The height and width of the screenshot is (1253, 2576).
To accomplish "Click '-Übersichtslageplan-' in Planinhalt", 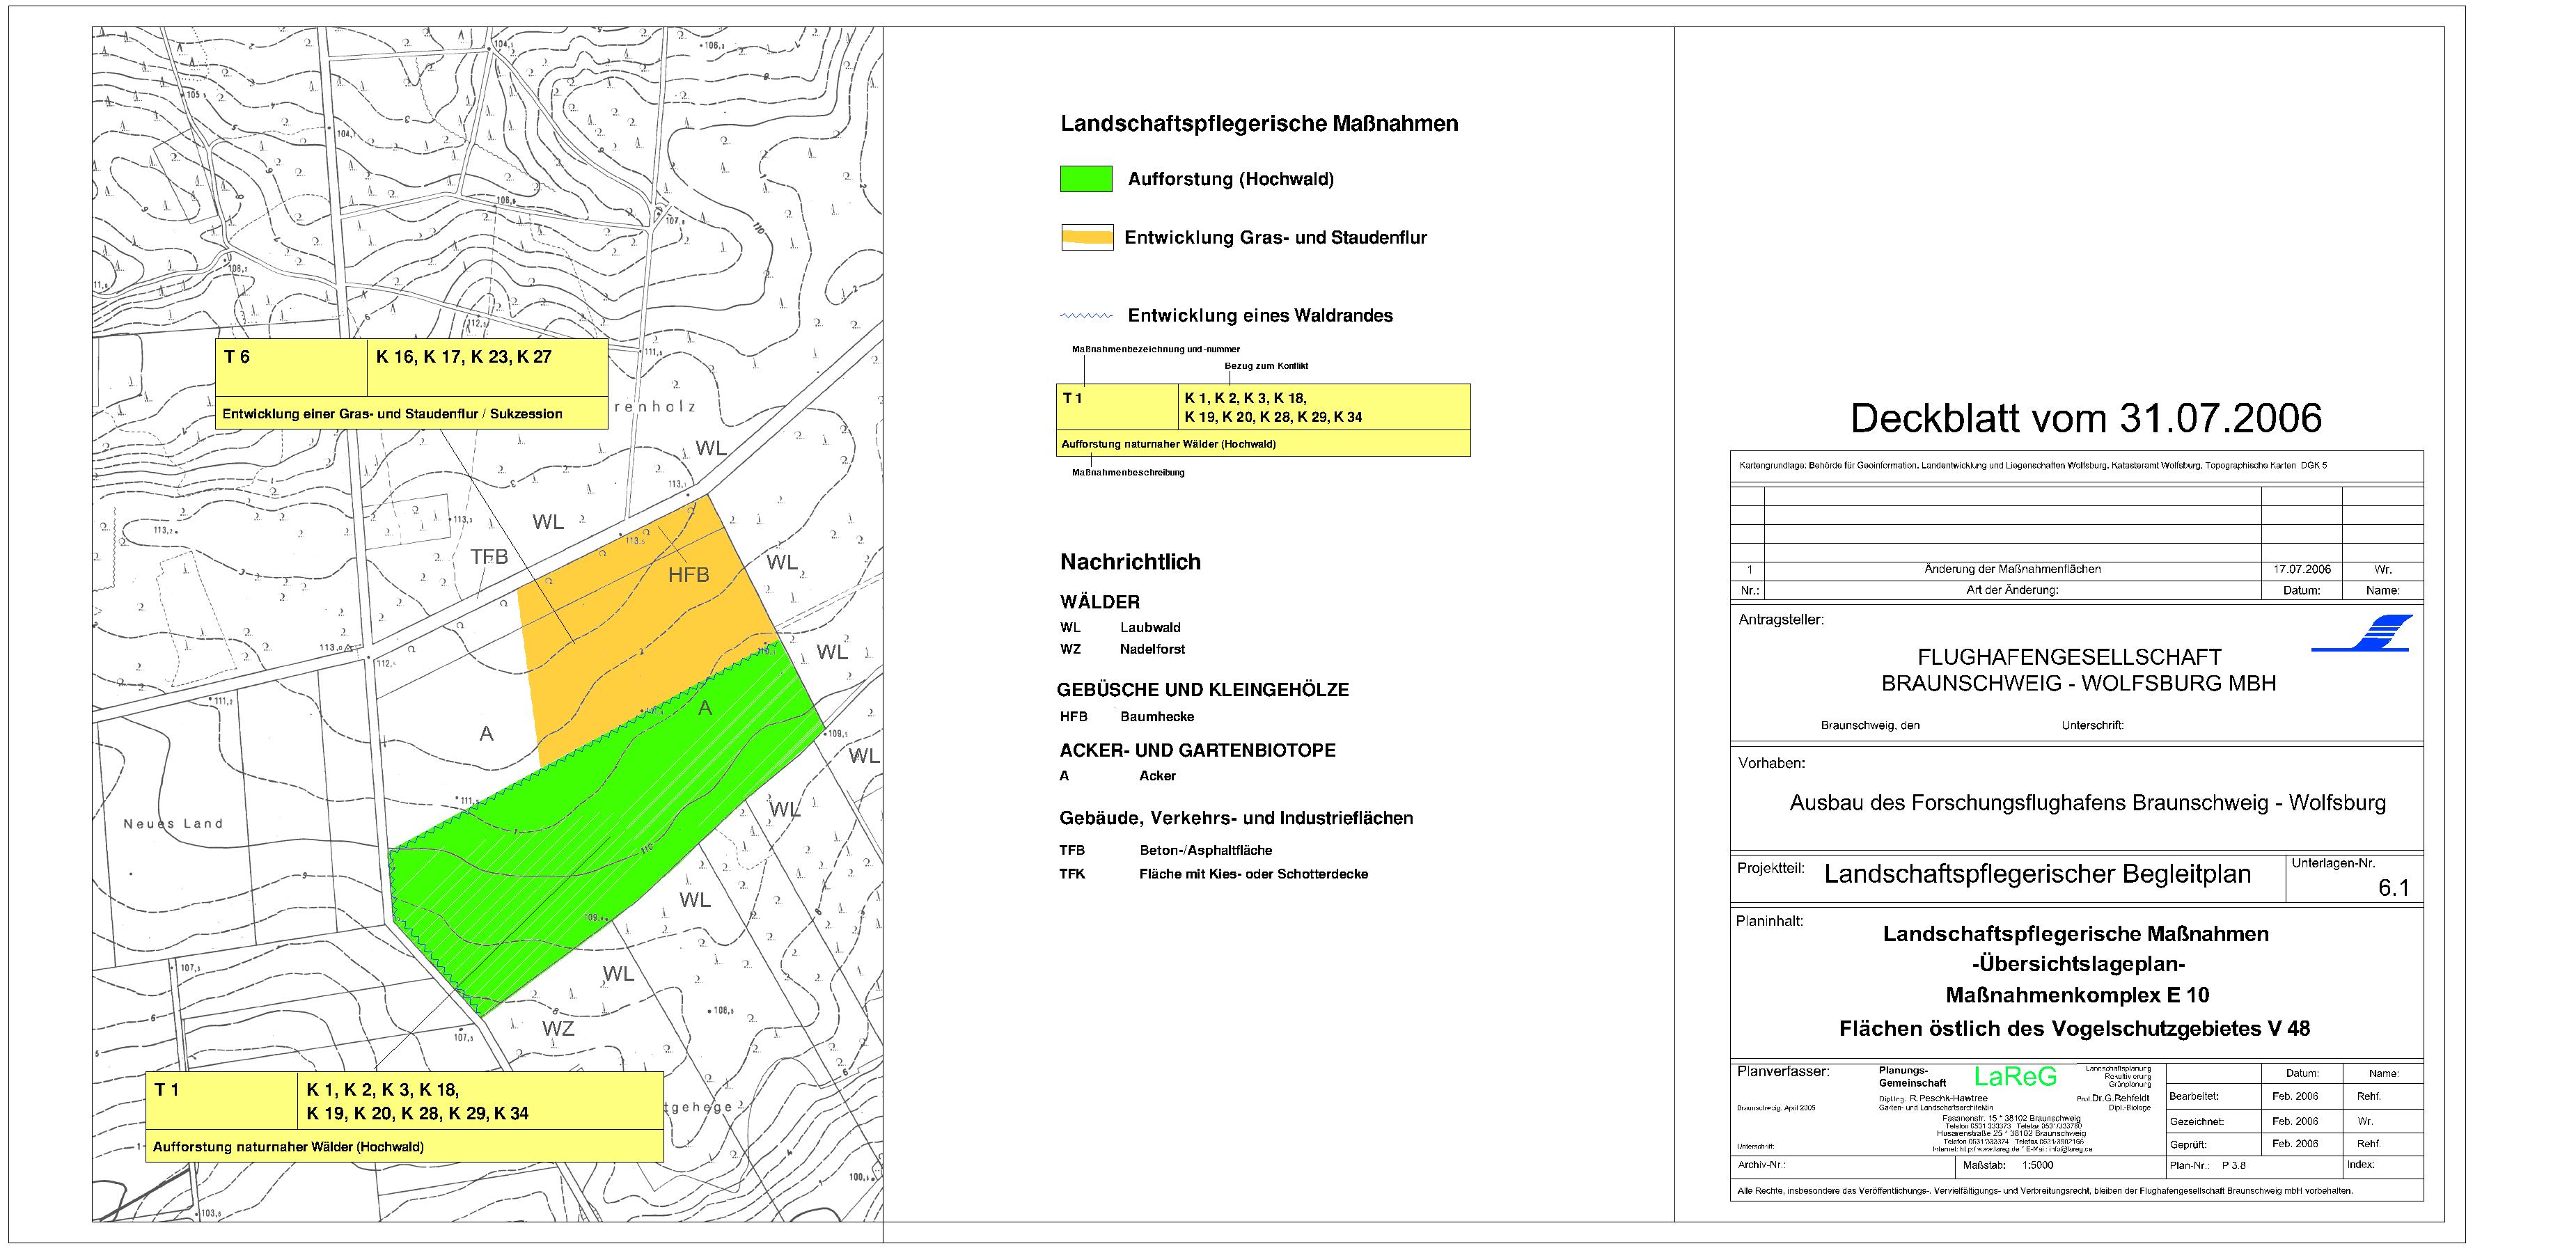I will [2078, 965].
